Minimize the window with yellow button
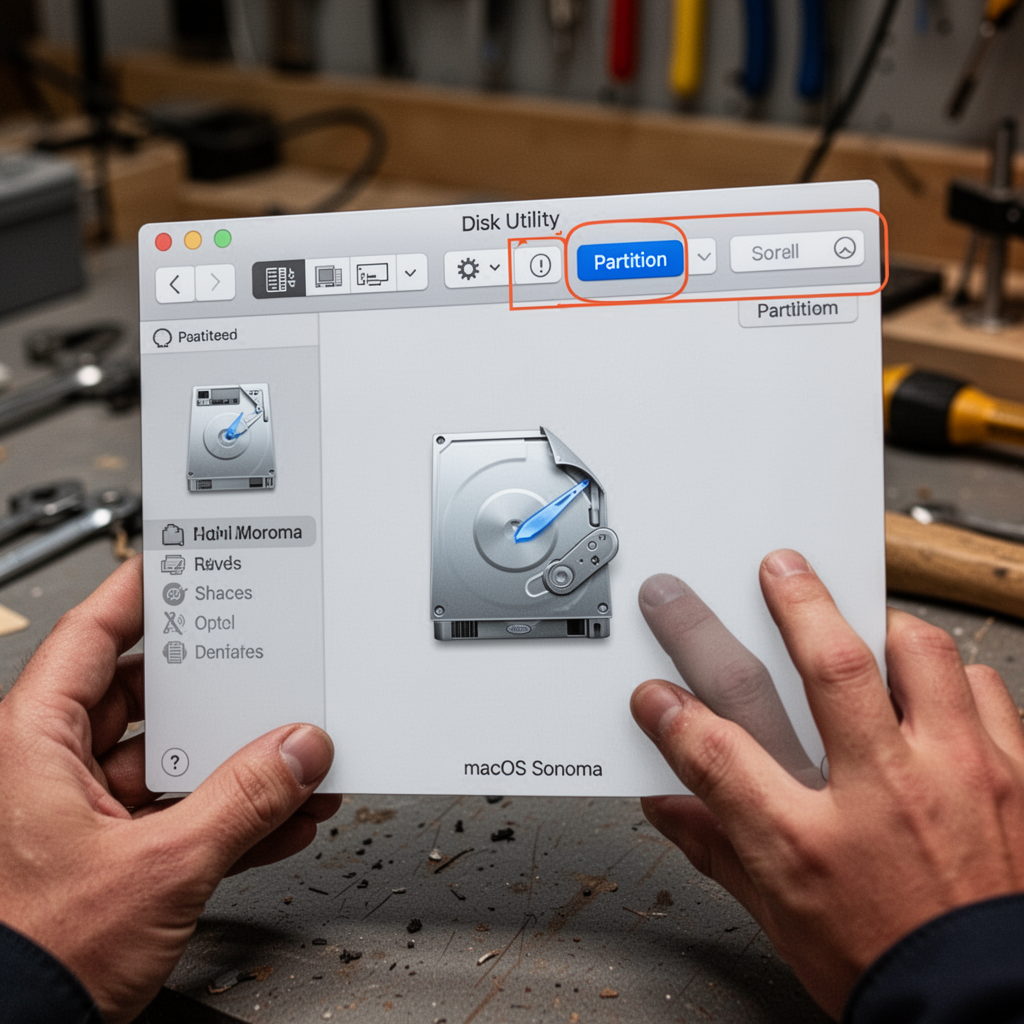 tap(193, 240)
